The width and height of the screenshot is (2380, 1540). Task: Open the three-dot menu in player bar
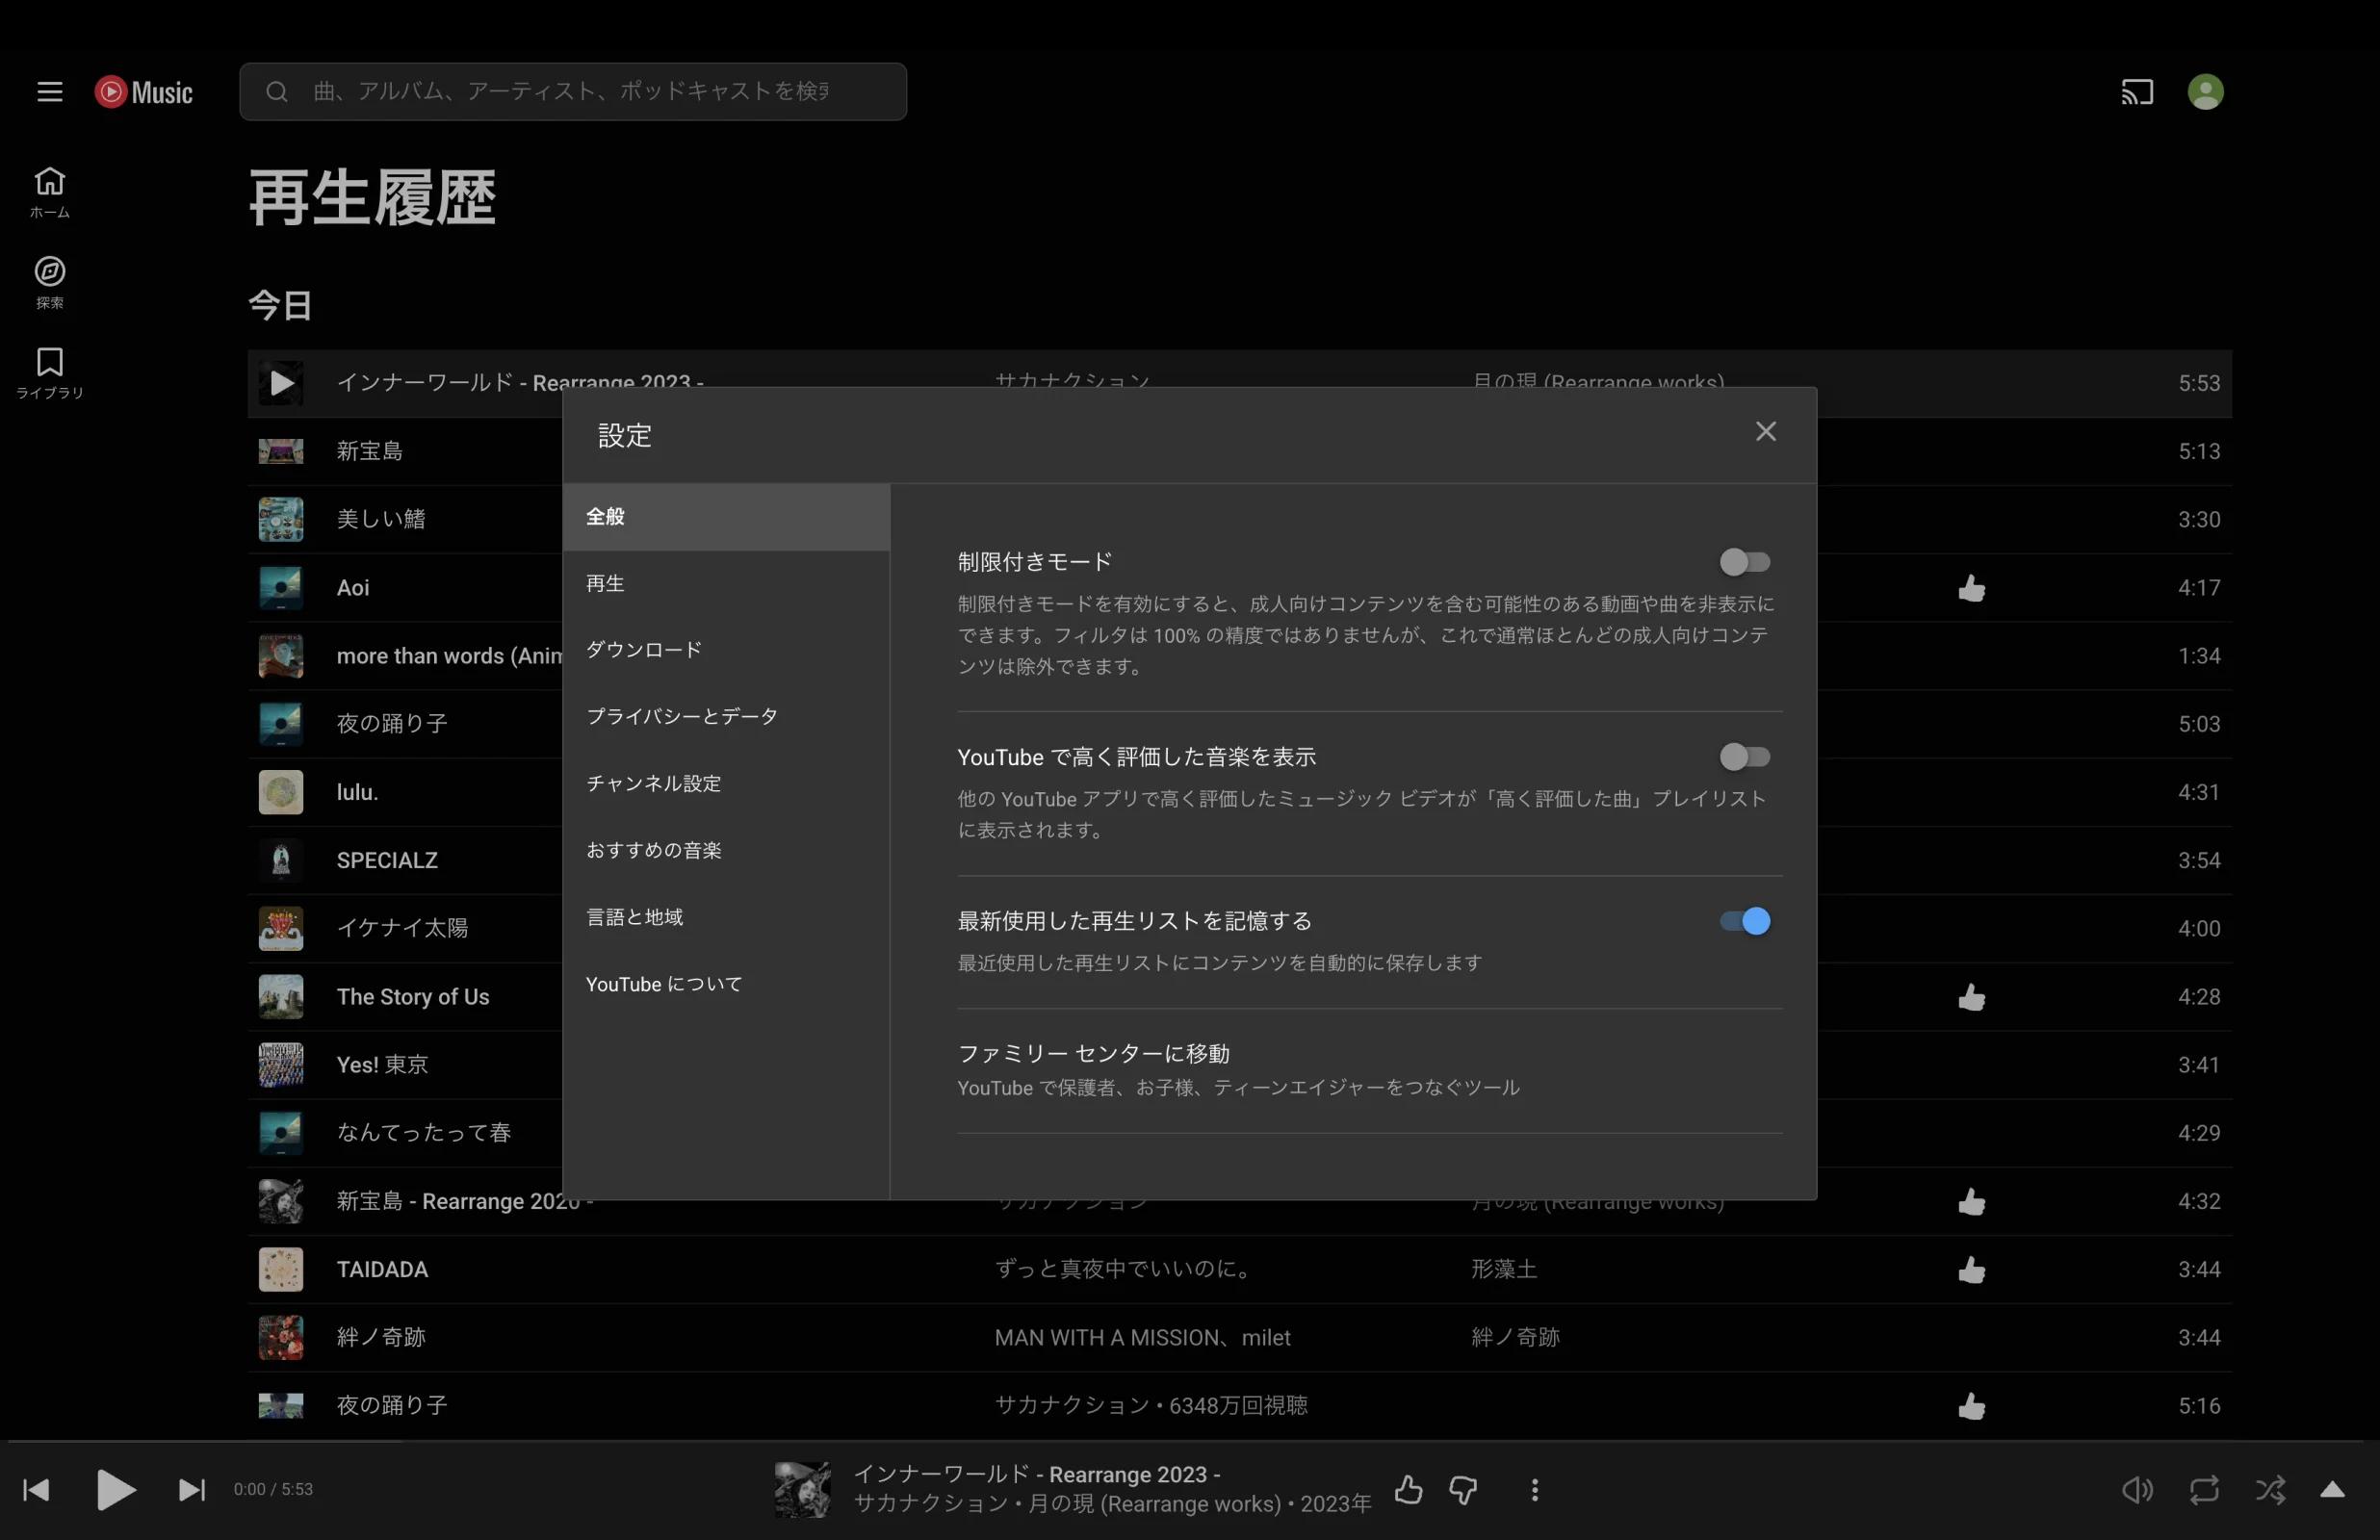[1534, 1490]
